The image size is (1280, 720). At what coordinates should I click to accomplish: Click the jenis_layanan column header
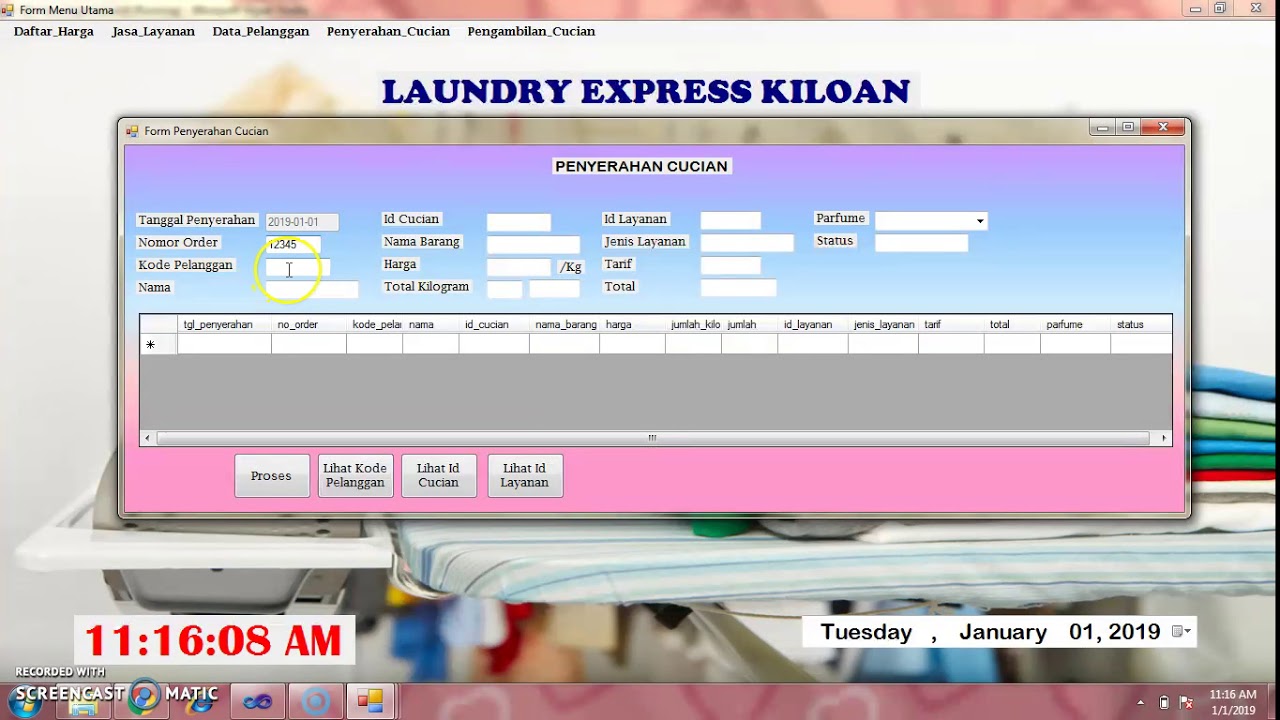click(x=883, y=324)
